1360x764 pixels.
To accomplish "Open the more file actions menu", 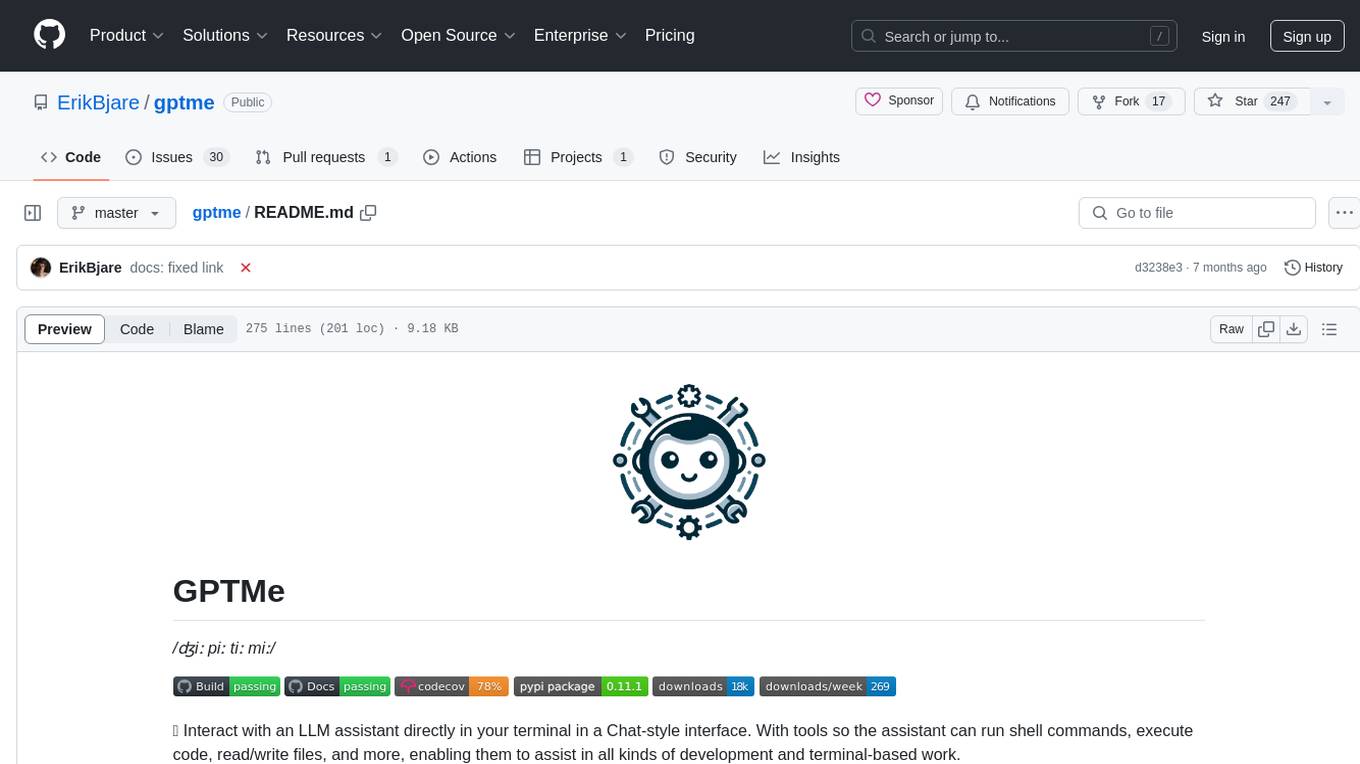I will (x=1344, y=213).
